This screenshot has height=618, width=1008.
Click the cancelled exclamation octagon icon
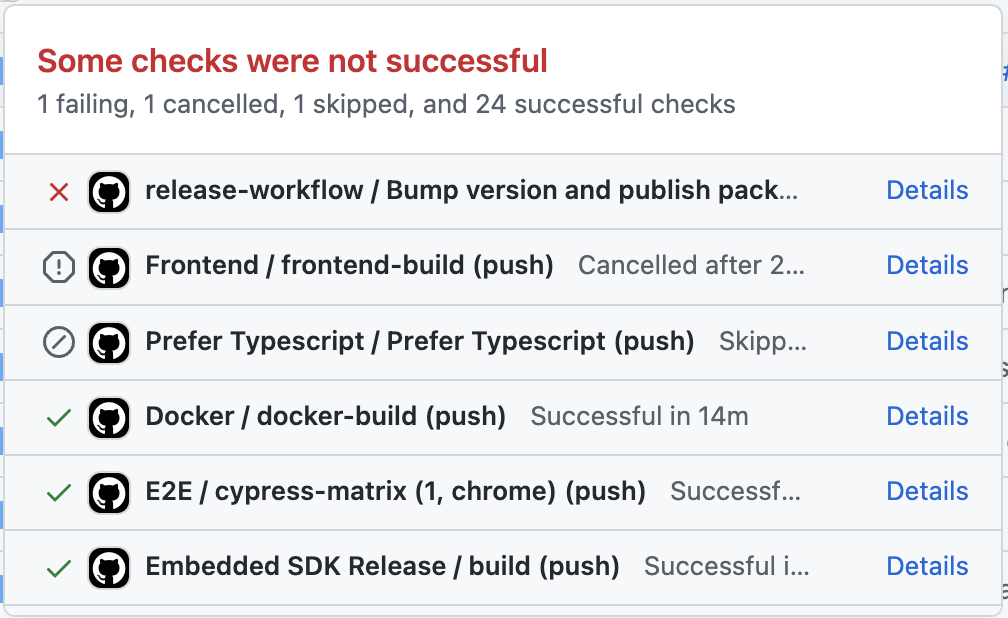point(58,267)
